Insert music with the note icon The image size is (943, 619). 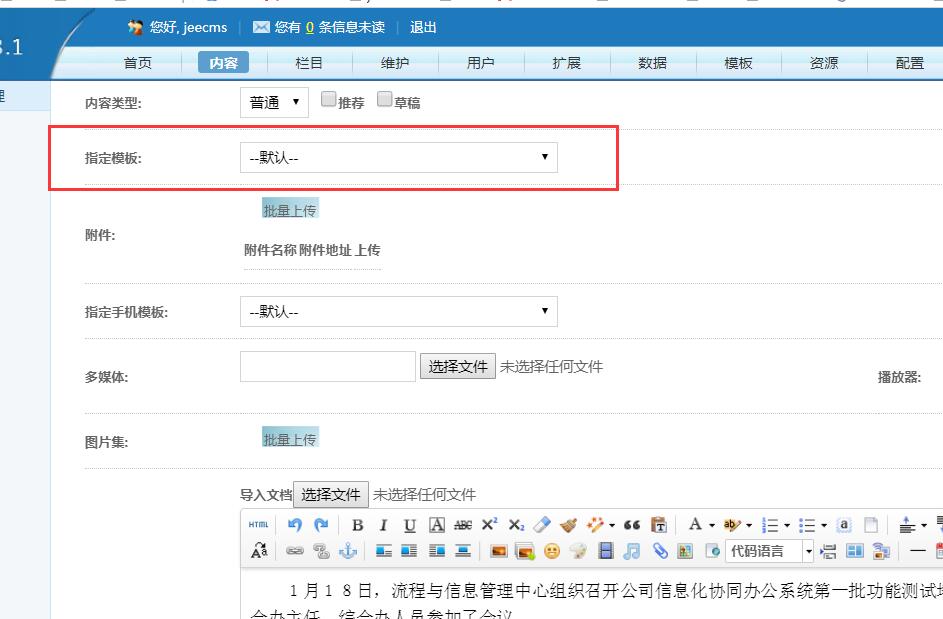pyautogui.click(x=631, y=551)
